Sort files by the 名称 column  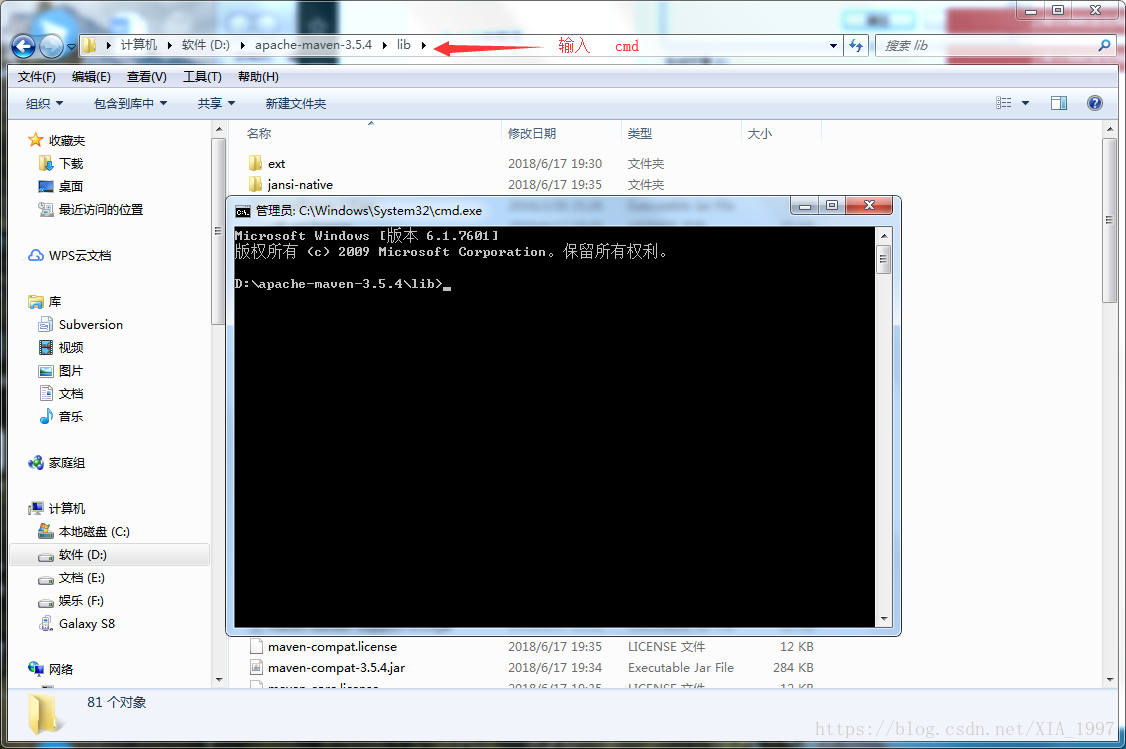[x=259, y=134]
